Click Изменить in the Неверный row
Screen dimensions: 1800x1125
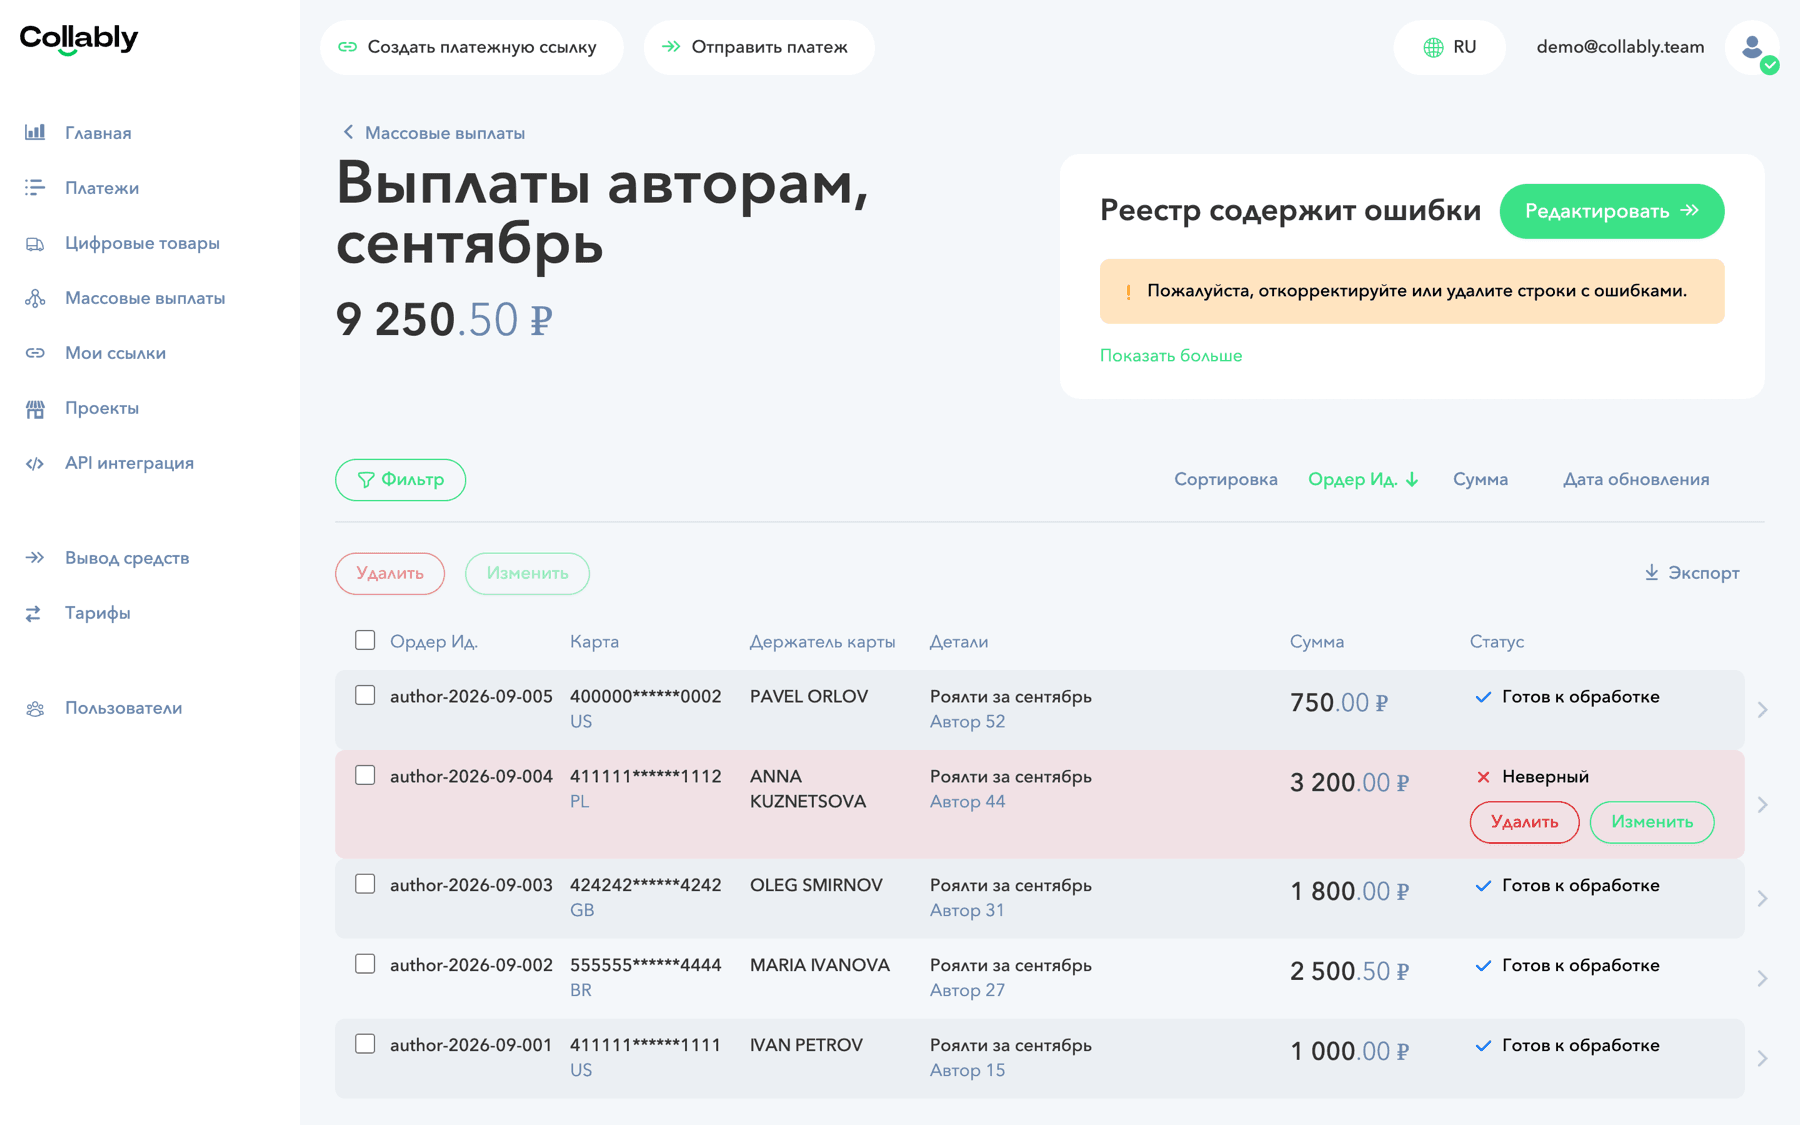pyautogui.click(x=1651, y=822)
